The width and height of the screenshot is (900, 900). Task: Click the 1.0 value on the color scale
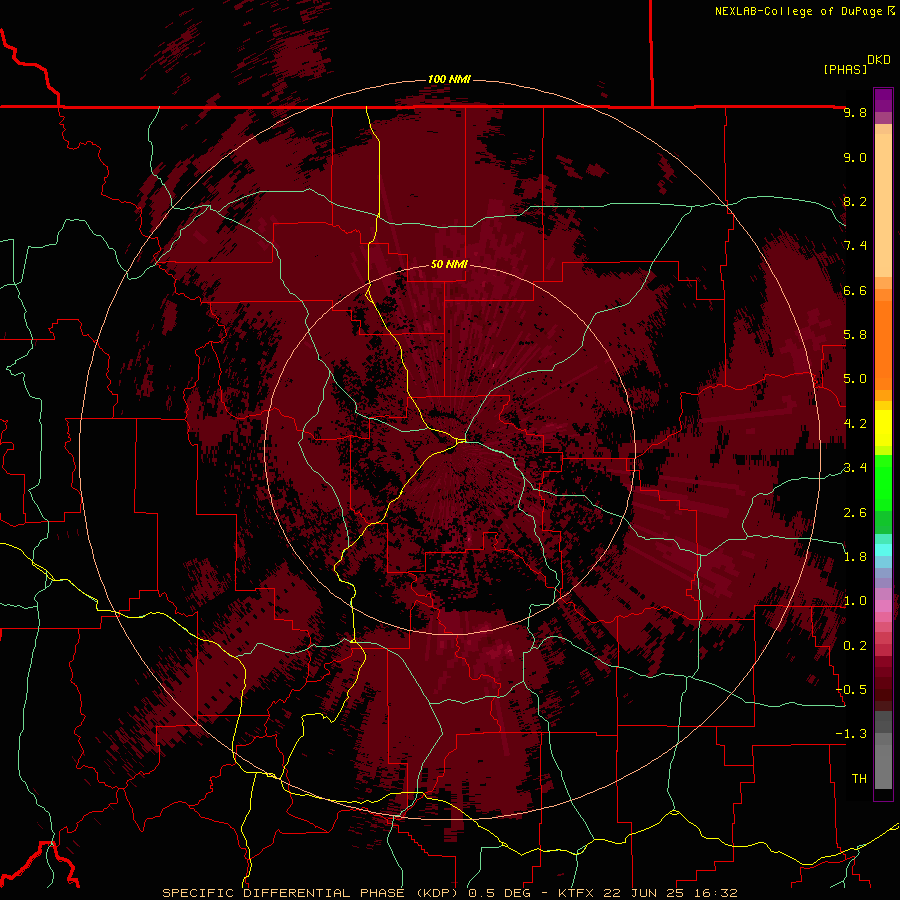pyautogui.click(x=855, y=601)
